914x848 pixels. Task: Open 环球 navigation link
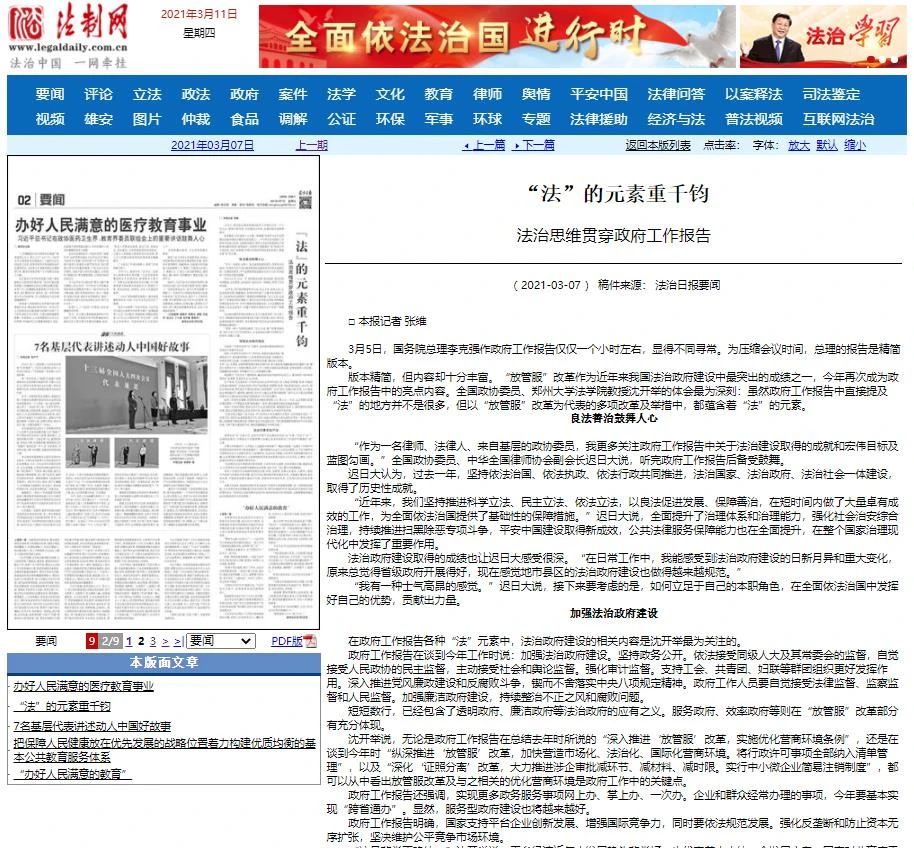click(x=487, y=119)
